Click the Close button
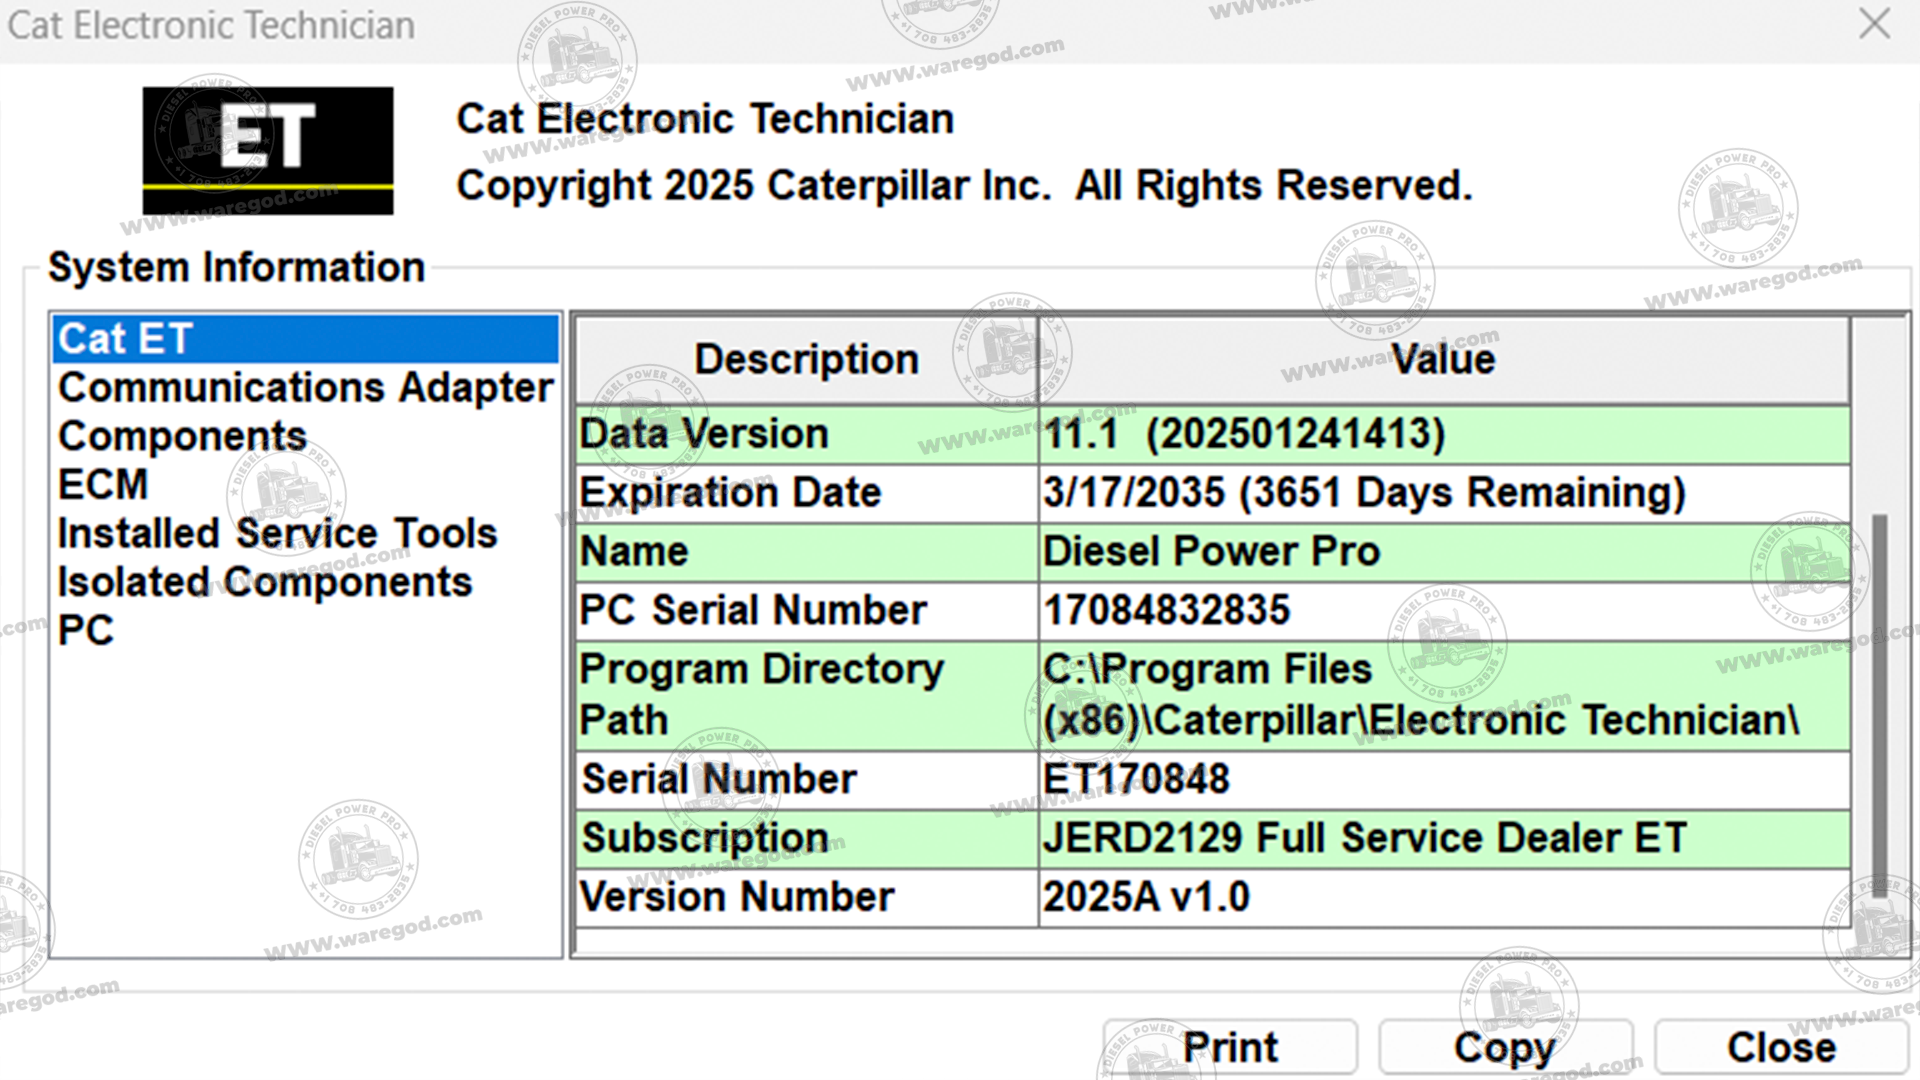This screenshot has height=1080, width=1920. click(x=1781, y=1047)
